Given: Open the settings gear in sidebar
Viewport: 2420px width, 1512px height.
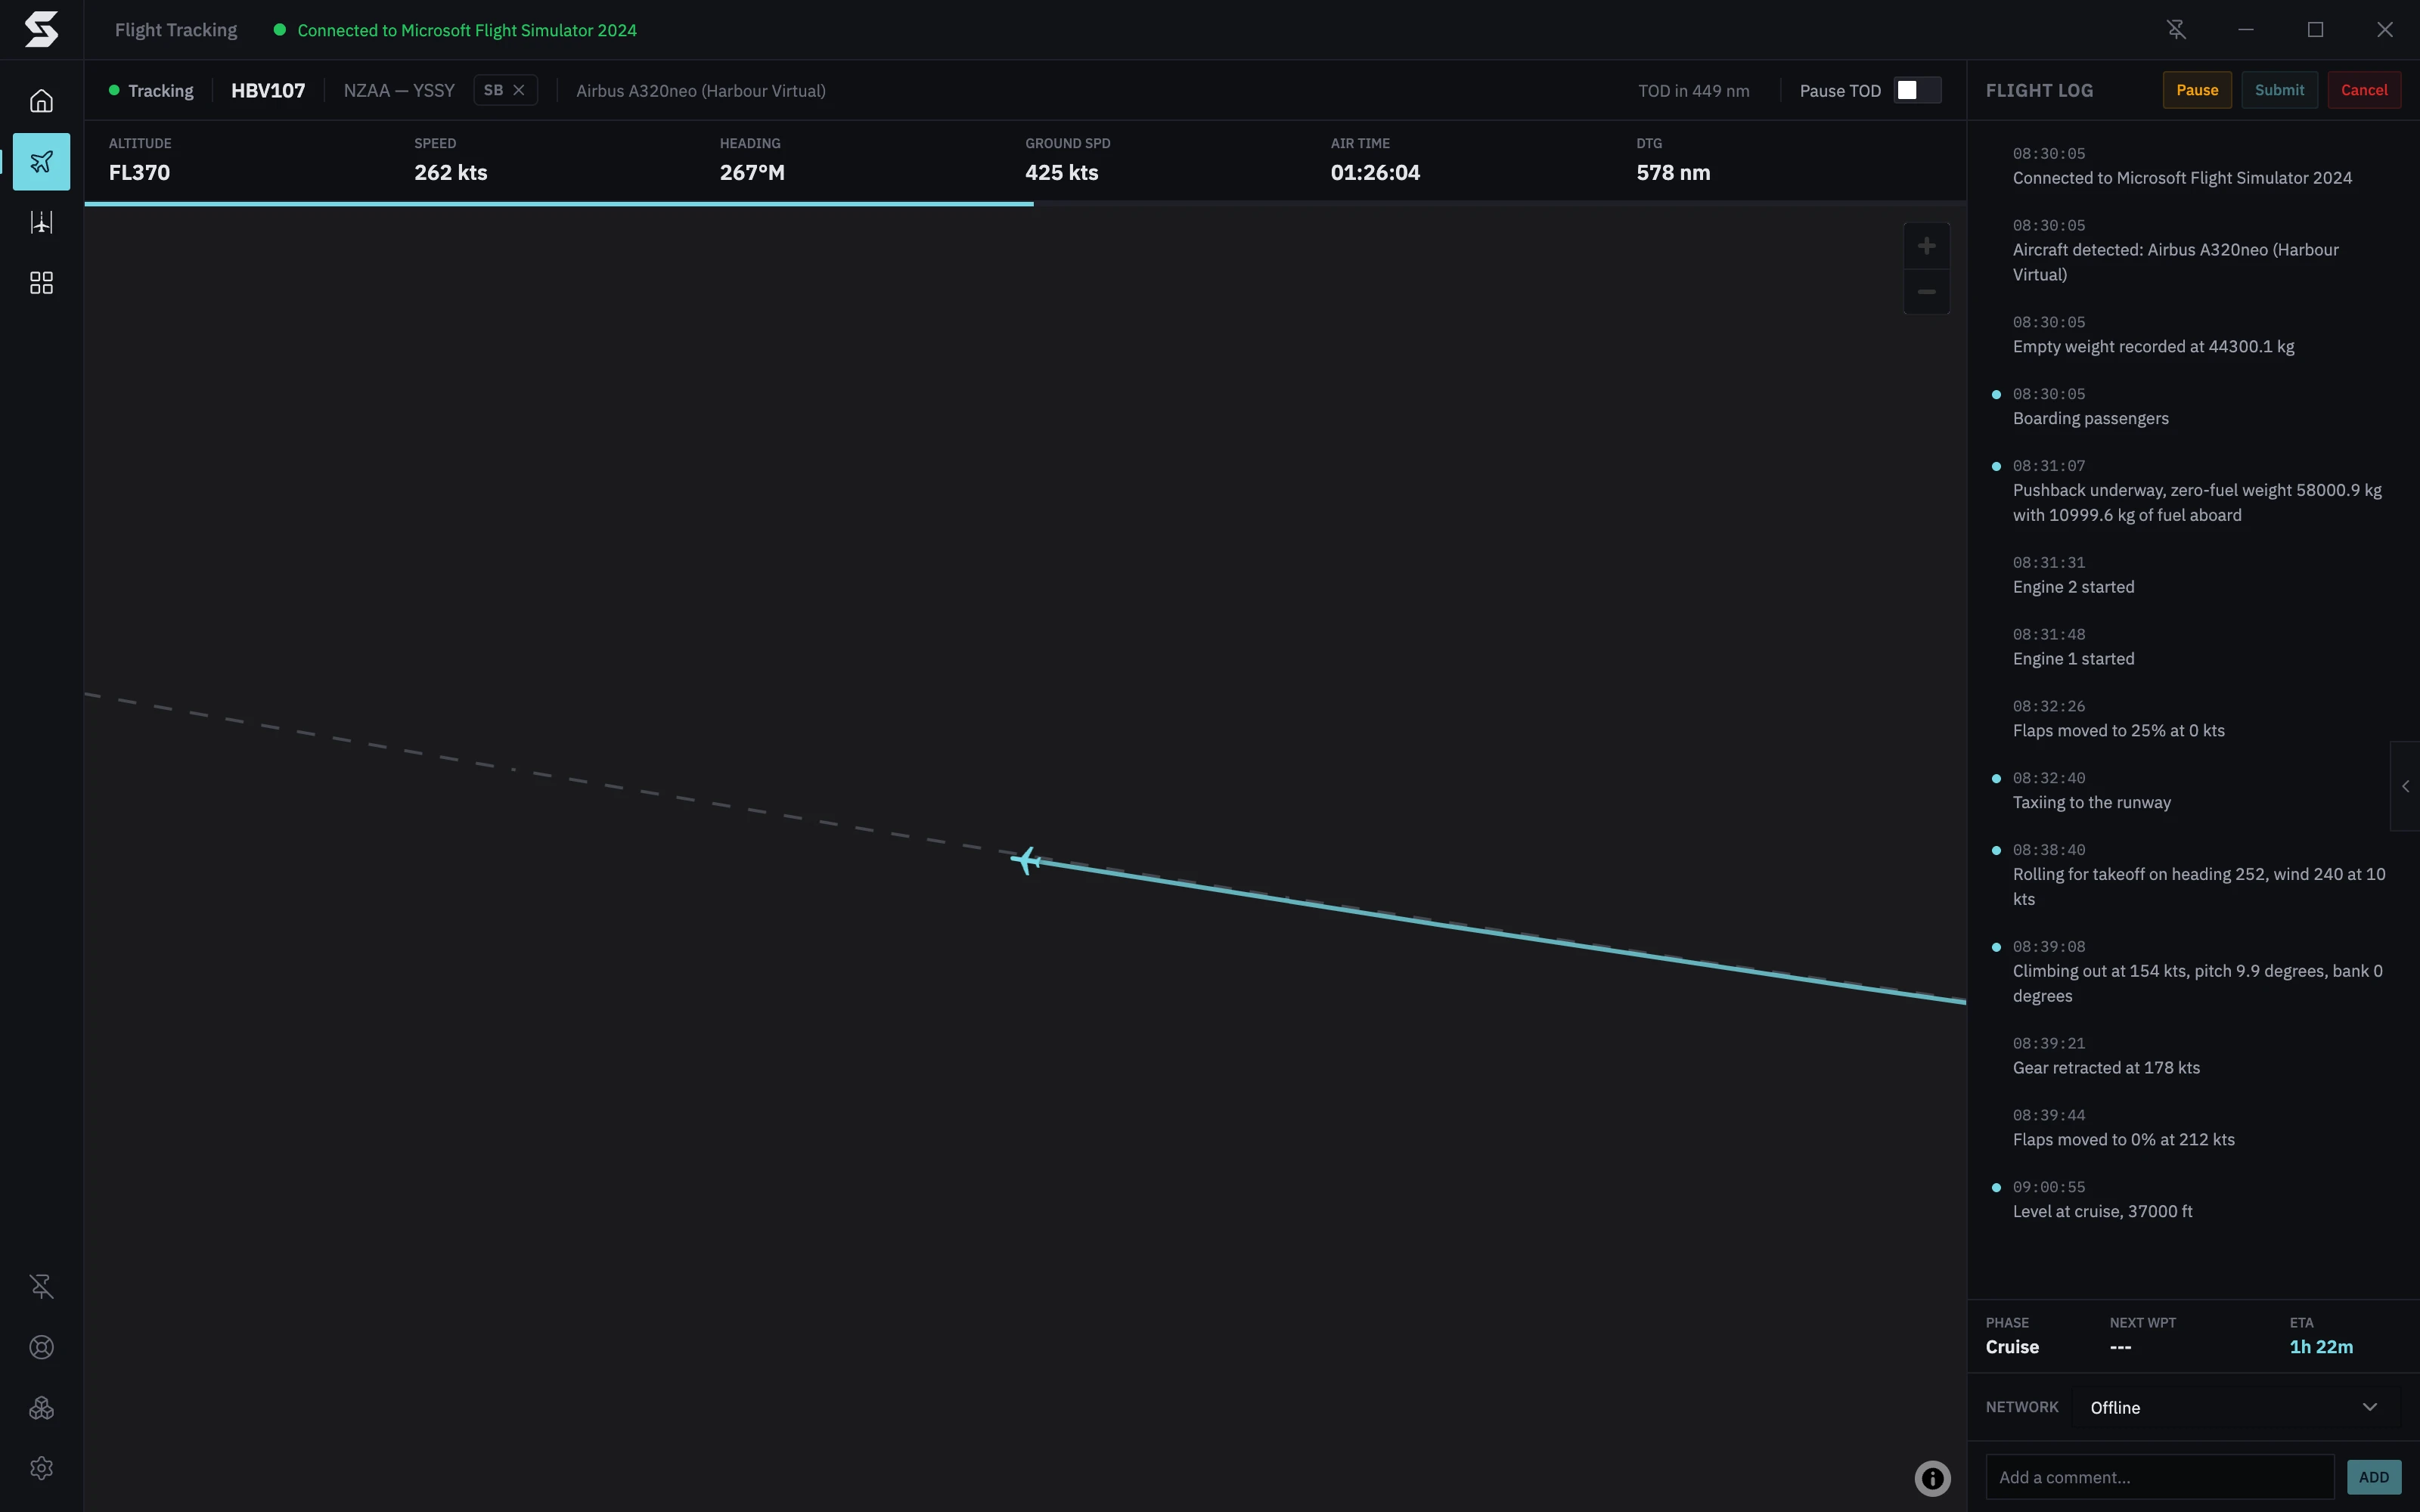Looking at the screenshot, I should pyautogui.click(x=41, y=1468).
